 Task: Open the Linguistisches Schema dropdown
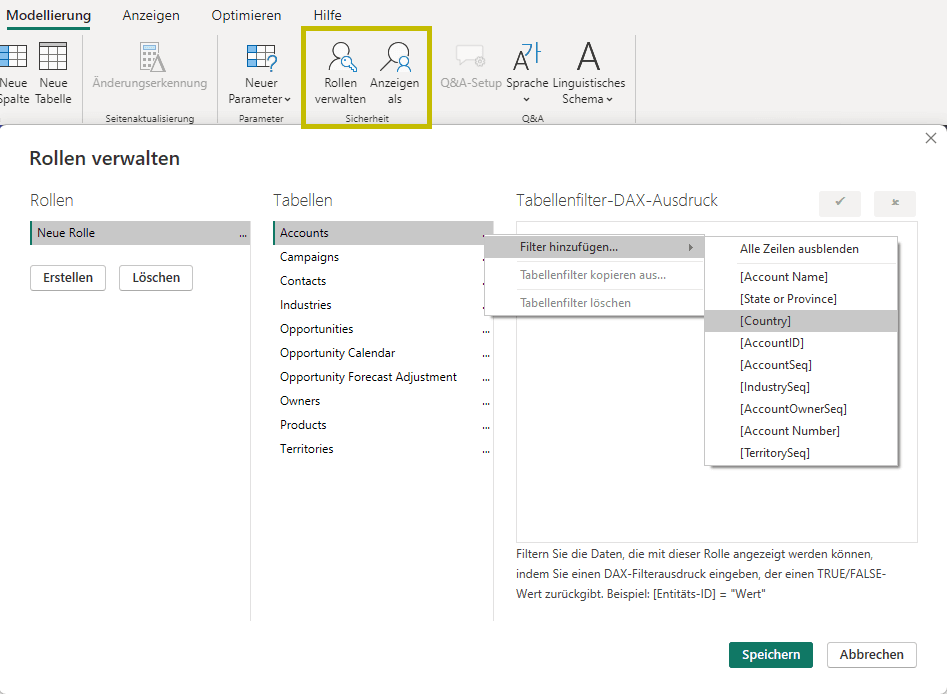click(588, 72)
